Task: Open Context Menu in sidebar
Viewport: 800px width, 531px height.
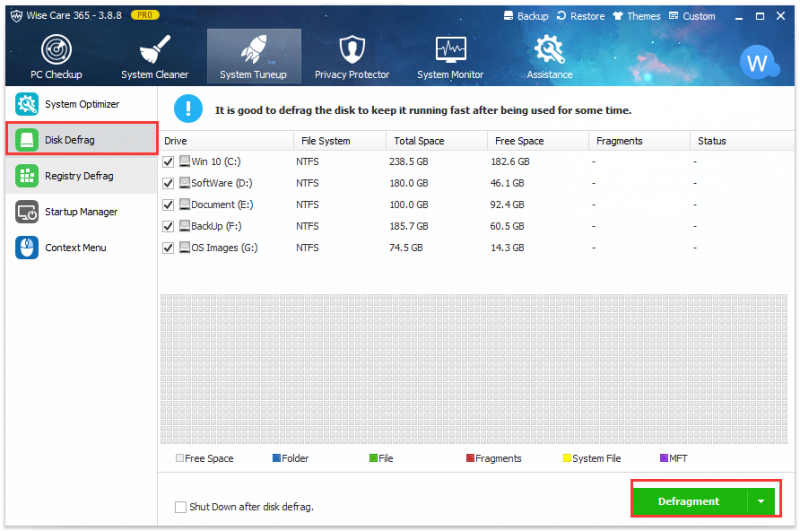Action: click(82, 248)
